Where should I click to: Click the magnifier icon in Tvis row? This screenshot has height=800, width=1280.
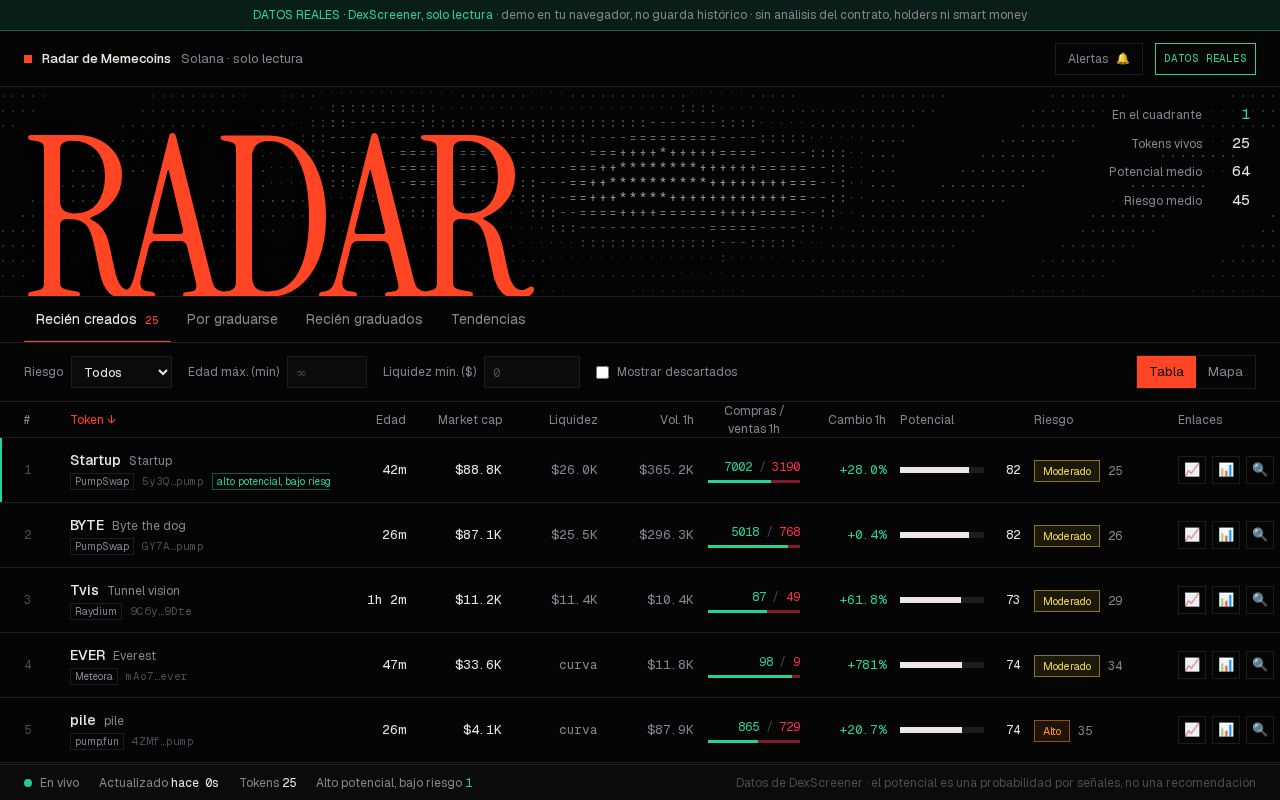point(1260,600)
